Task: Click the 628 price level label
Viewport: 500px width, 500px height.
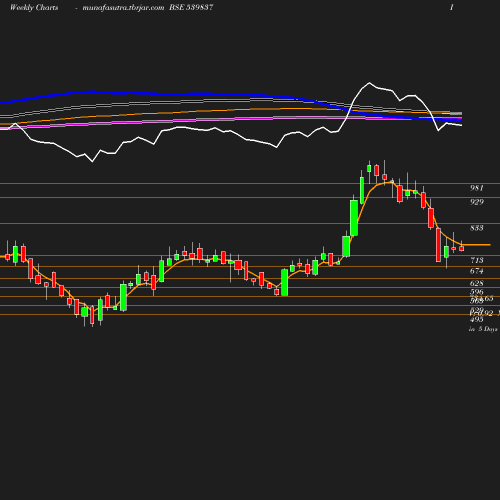Action: (x=477, y=283)
